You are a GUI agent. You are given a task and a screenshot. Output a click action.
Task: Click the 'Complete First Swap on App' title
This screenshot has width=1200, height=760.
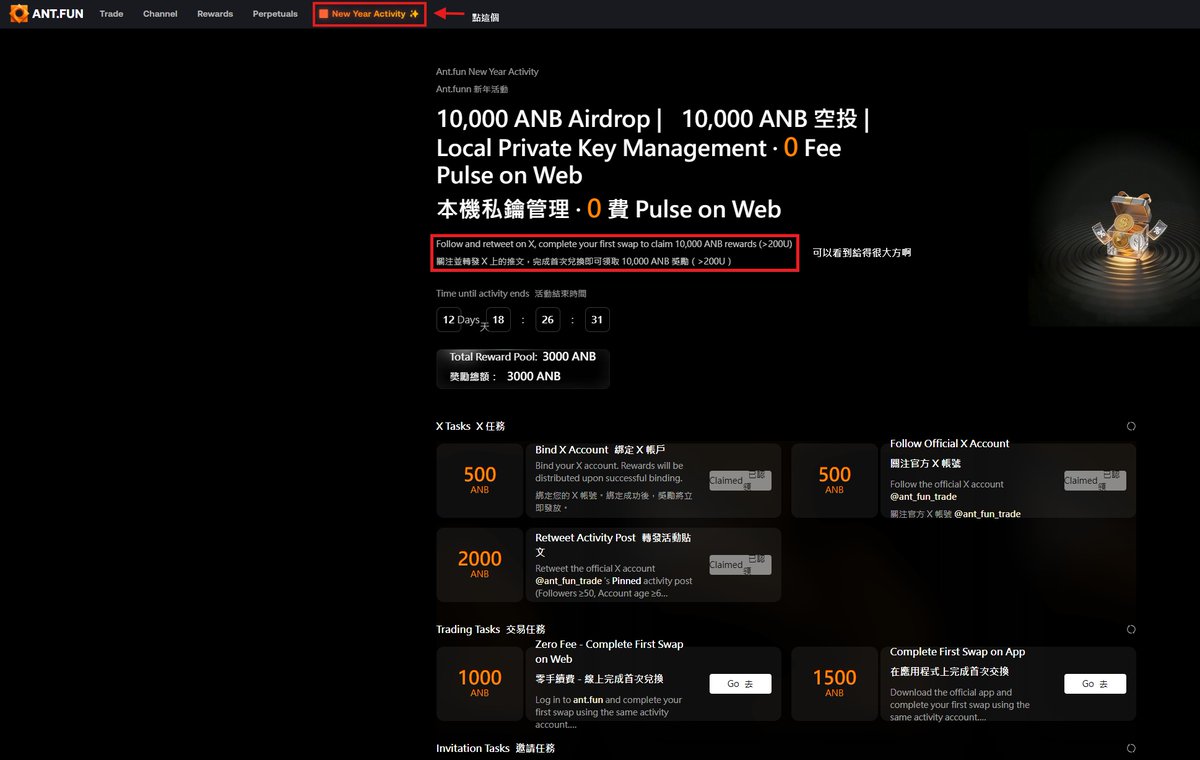pos(957,652)
